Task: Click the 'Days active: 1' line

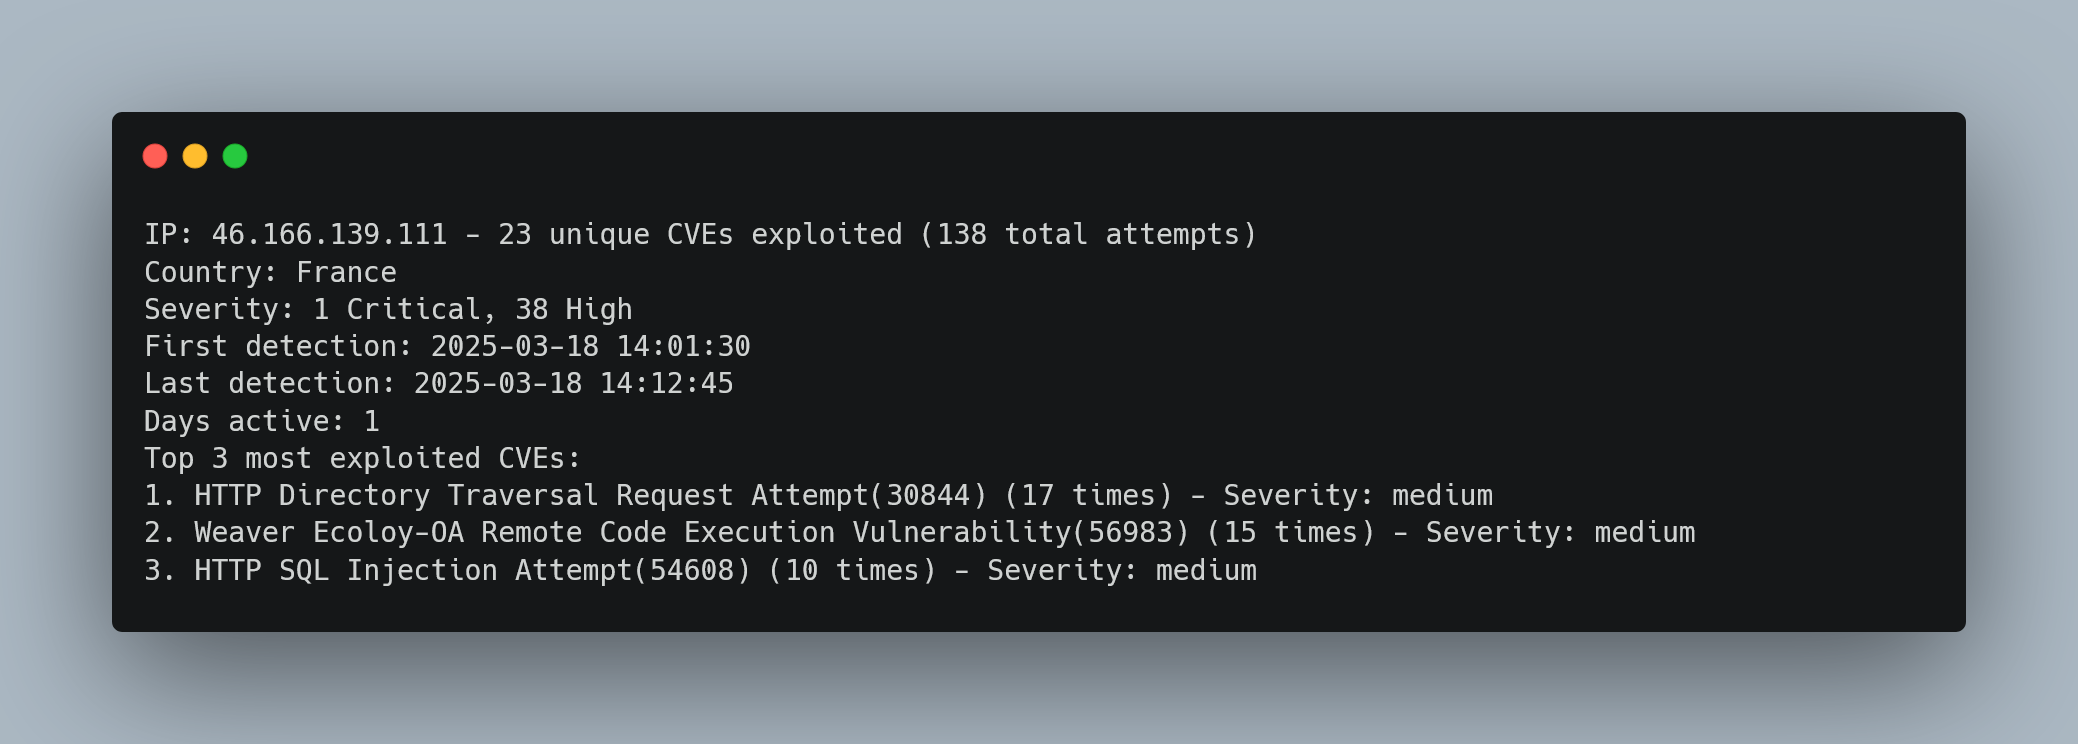Action: (262, 421)
